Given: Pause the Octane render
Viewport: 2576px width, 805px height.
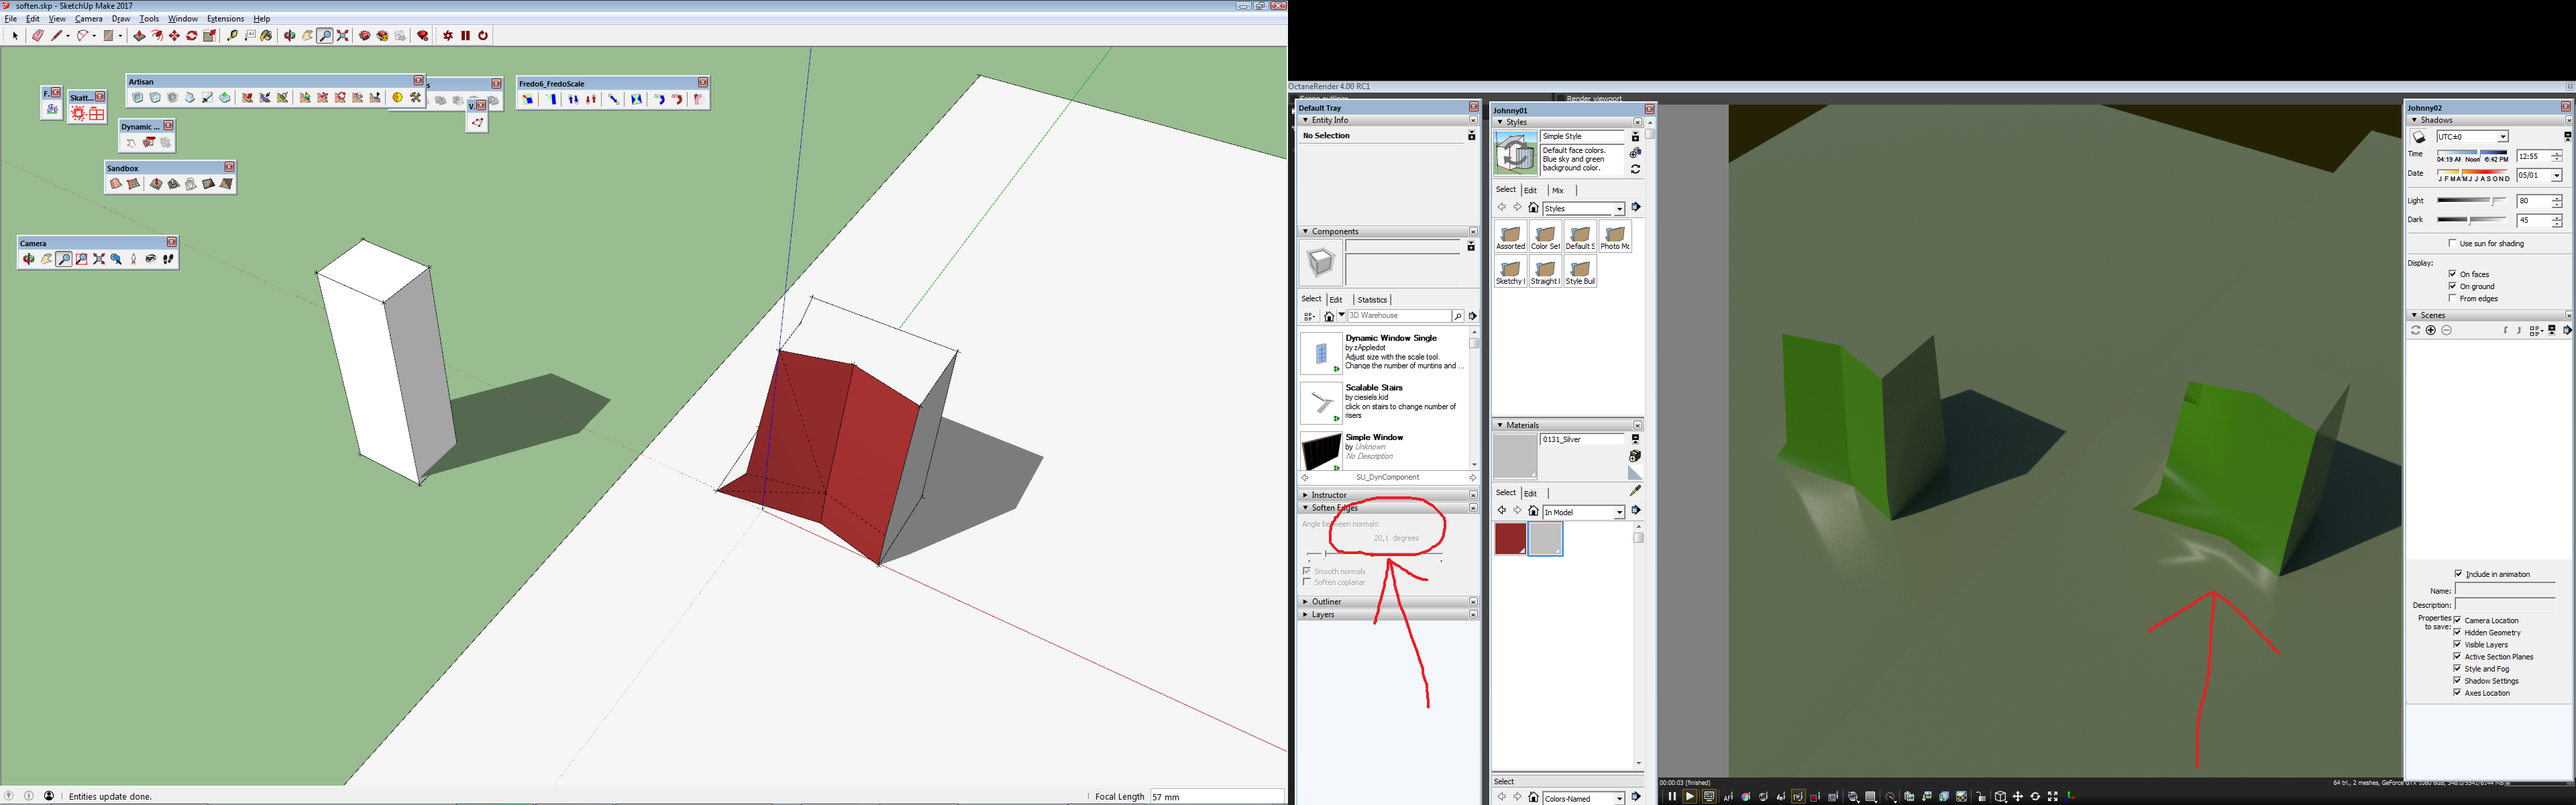Looking at the screenshot, I should tap(1671, 796).
